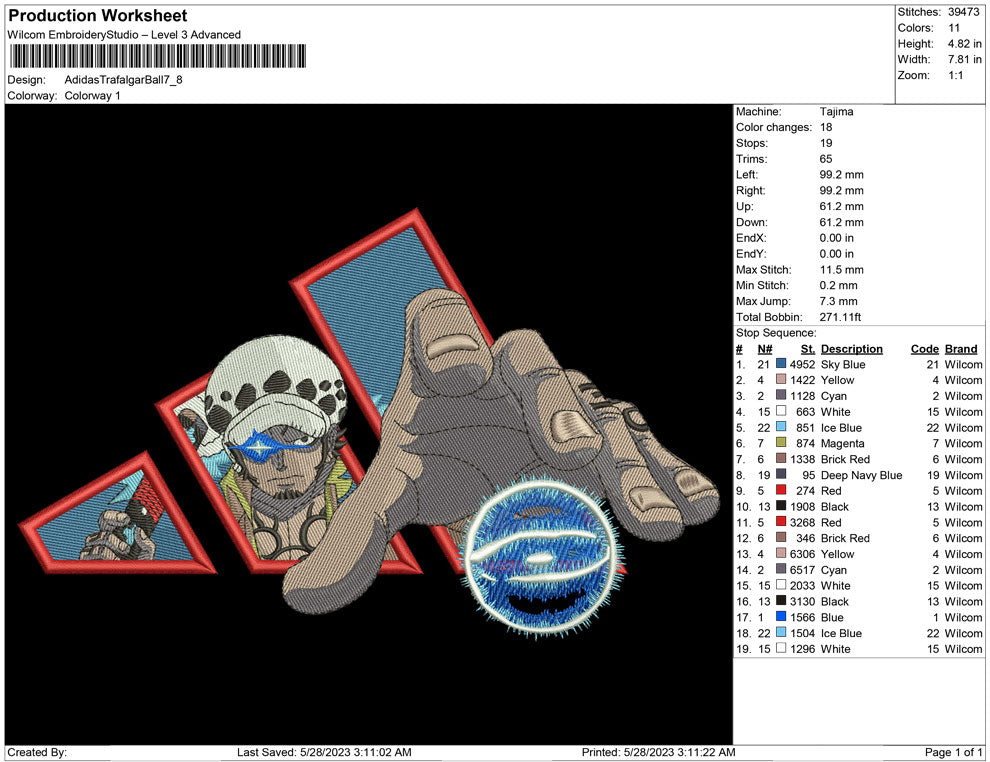Pick the Cyan swatch with 1128 stitches
Screen dimensions: 990x762
pyautogui.click(x=781, y=395)
